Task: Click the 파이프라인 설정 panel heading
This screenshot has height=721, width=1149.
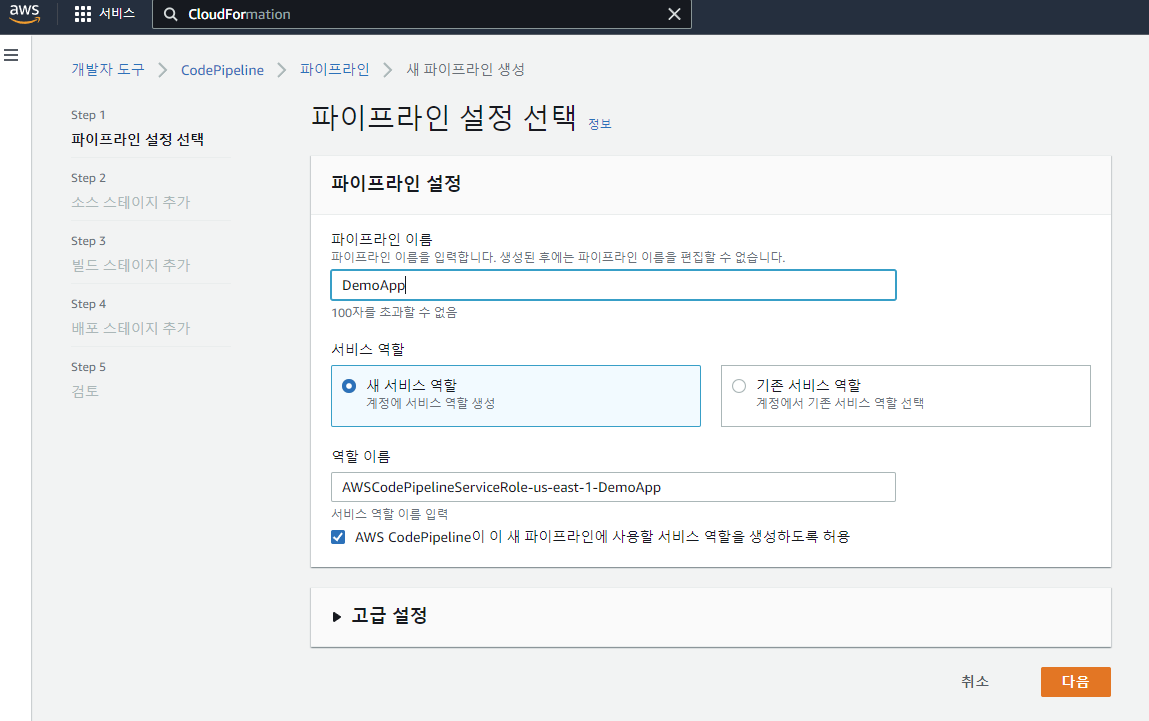Action: click(x=396, y=183)
